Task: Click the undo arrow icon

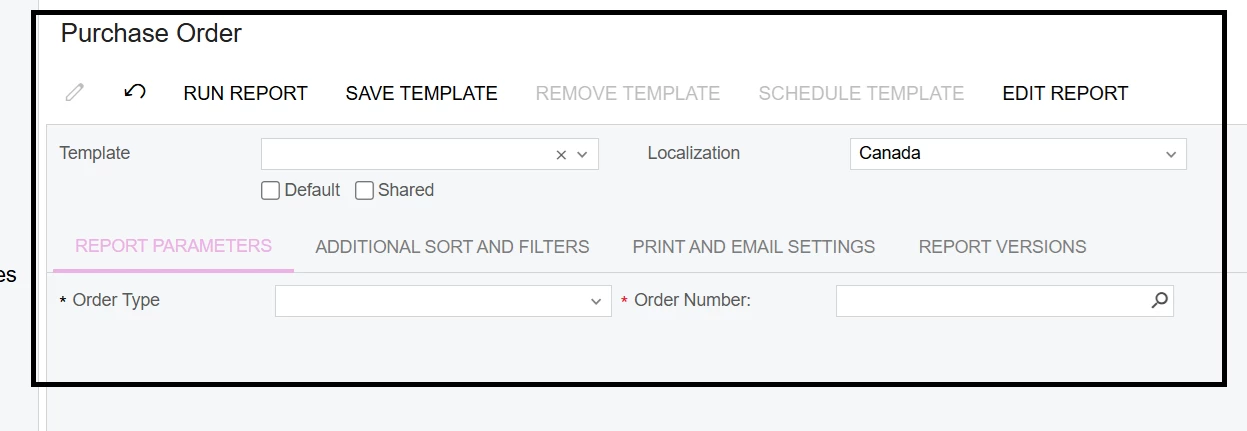Action: tap(135, 92)
